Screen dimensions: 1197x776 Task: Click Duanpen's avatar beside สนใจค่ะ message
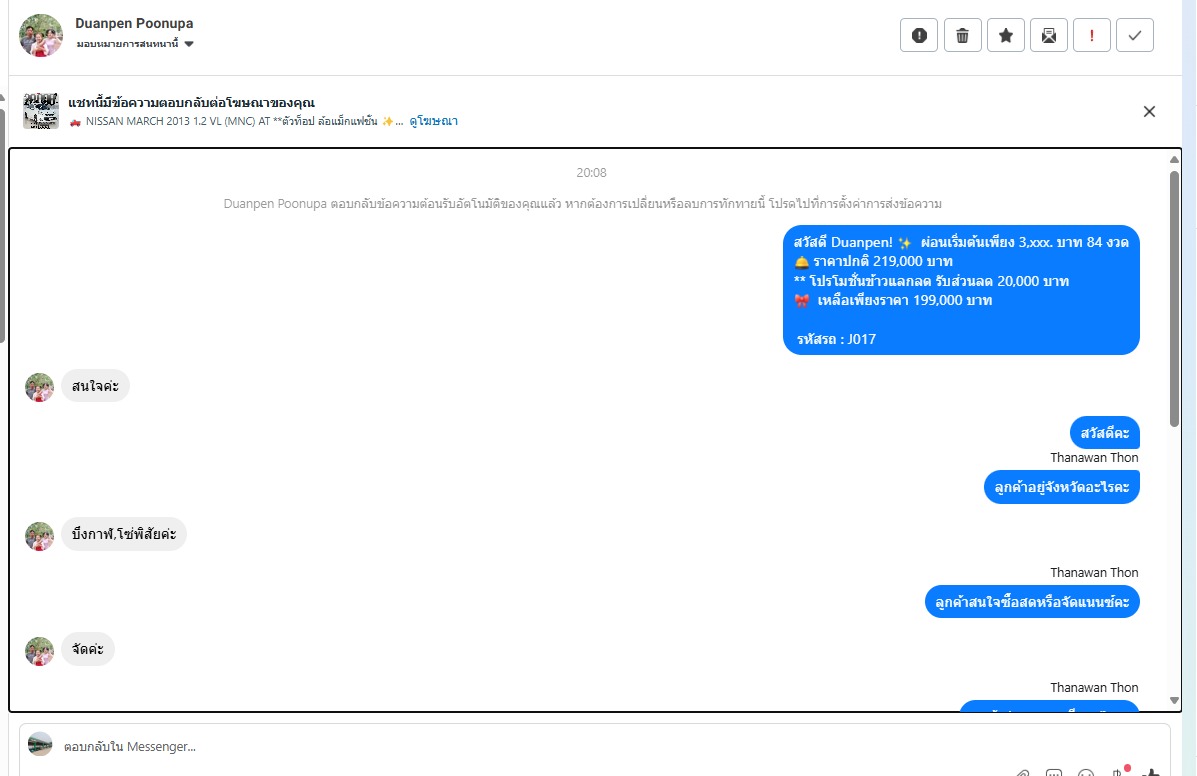[x=40, y=387]
